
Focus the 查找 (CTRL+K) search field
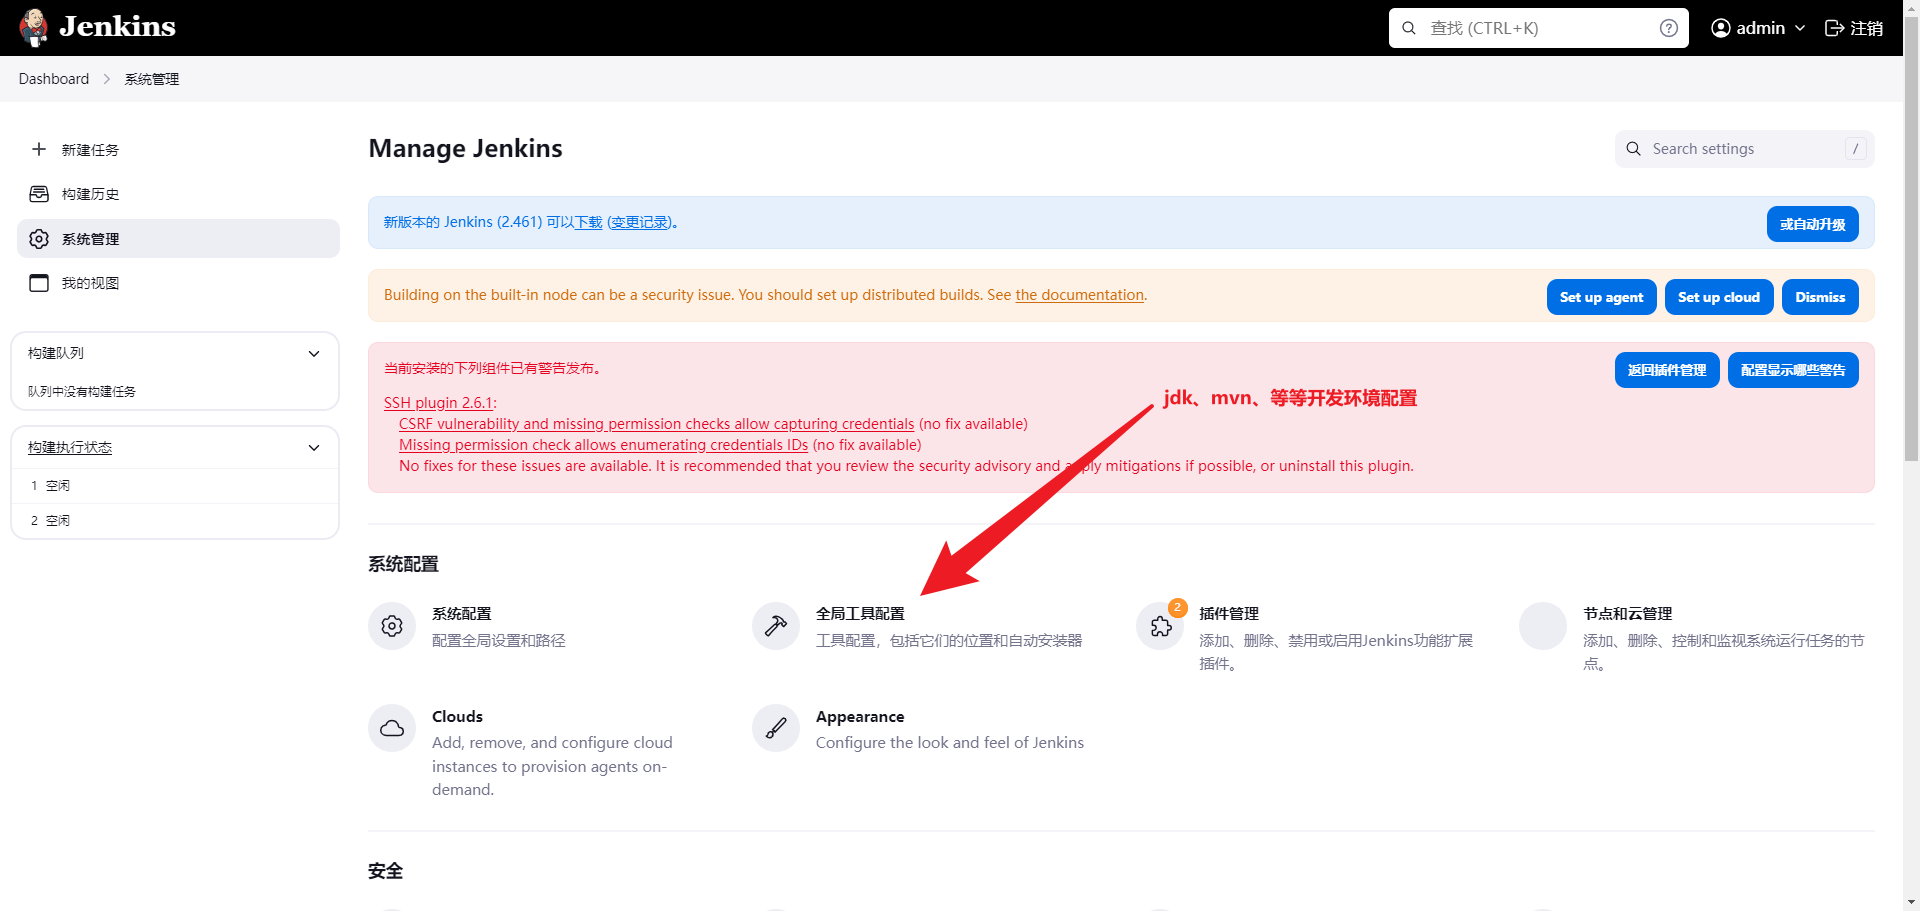click(x=1538, y=28)
